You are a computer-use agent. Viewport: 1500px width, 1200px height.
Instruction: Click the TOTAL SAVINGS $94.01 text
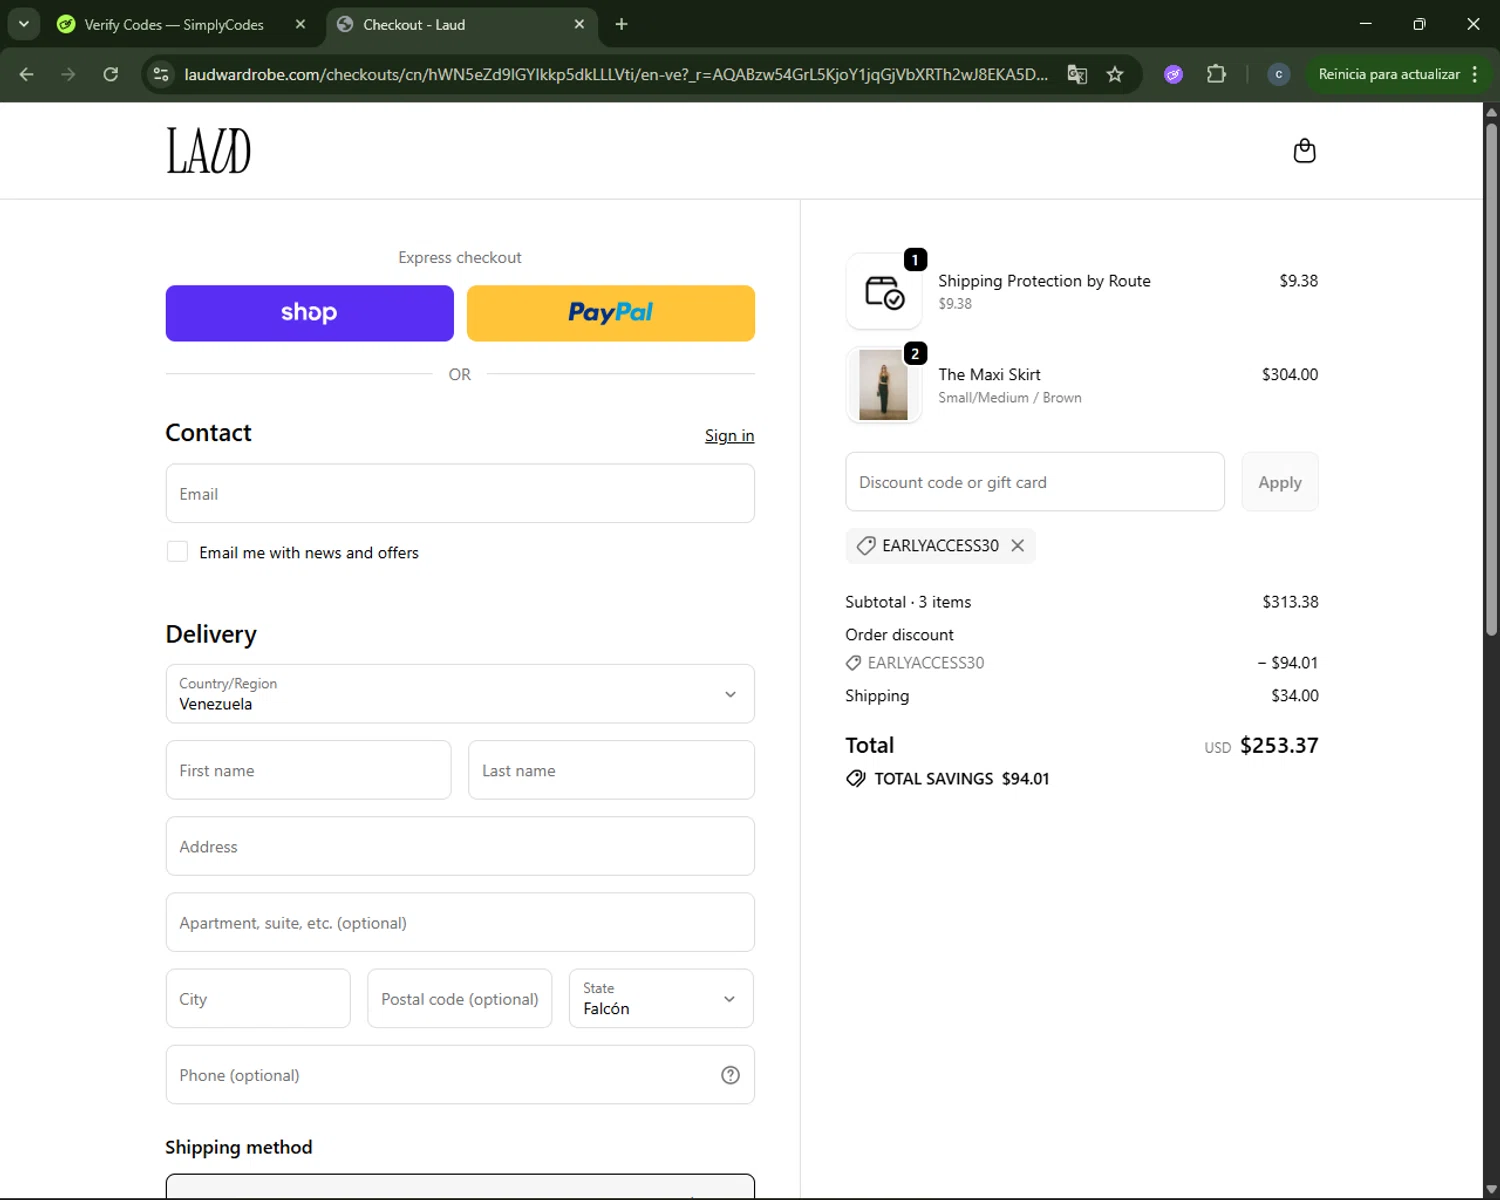(x=961, y=779)
